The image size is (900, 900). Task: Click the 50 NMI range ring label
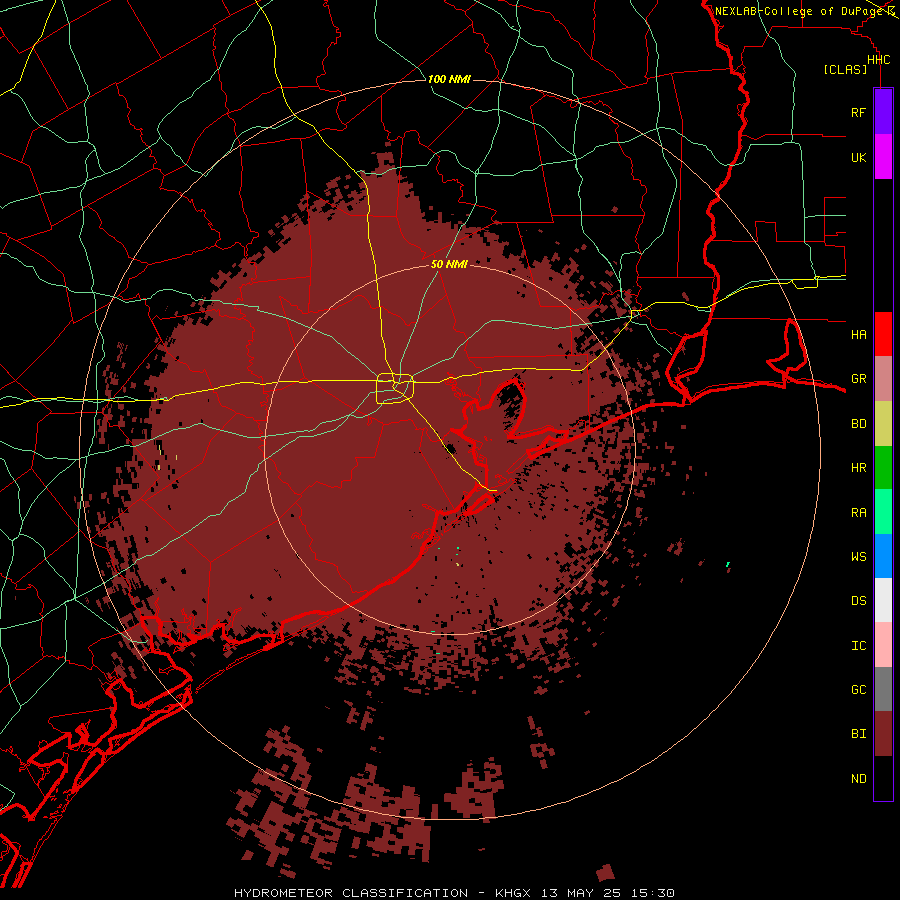(x=449, y=264)
